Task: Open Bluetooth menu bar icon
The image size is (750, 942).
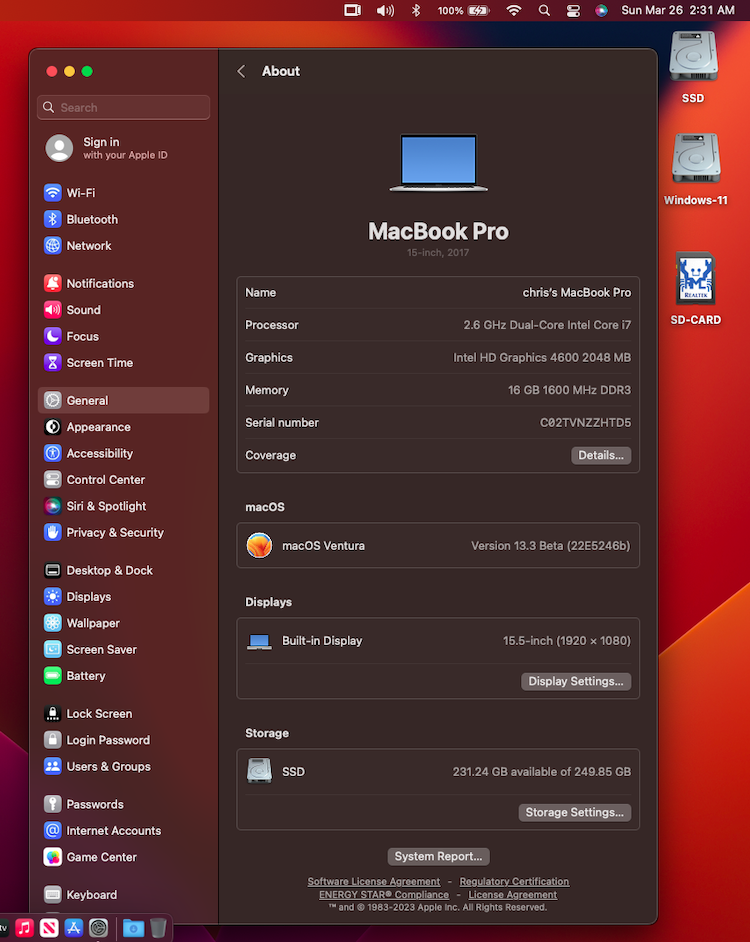Action: pyautogui.click(x=416, y=10)
